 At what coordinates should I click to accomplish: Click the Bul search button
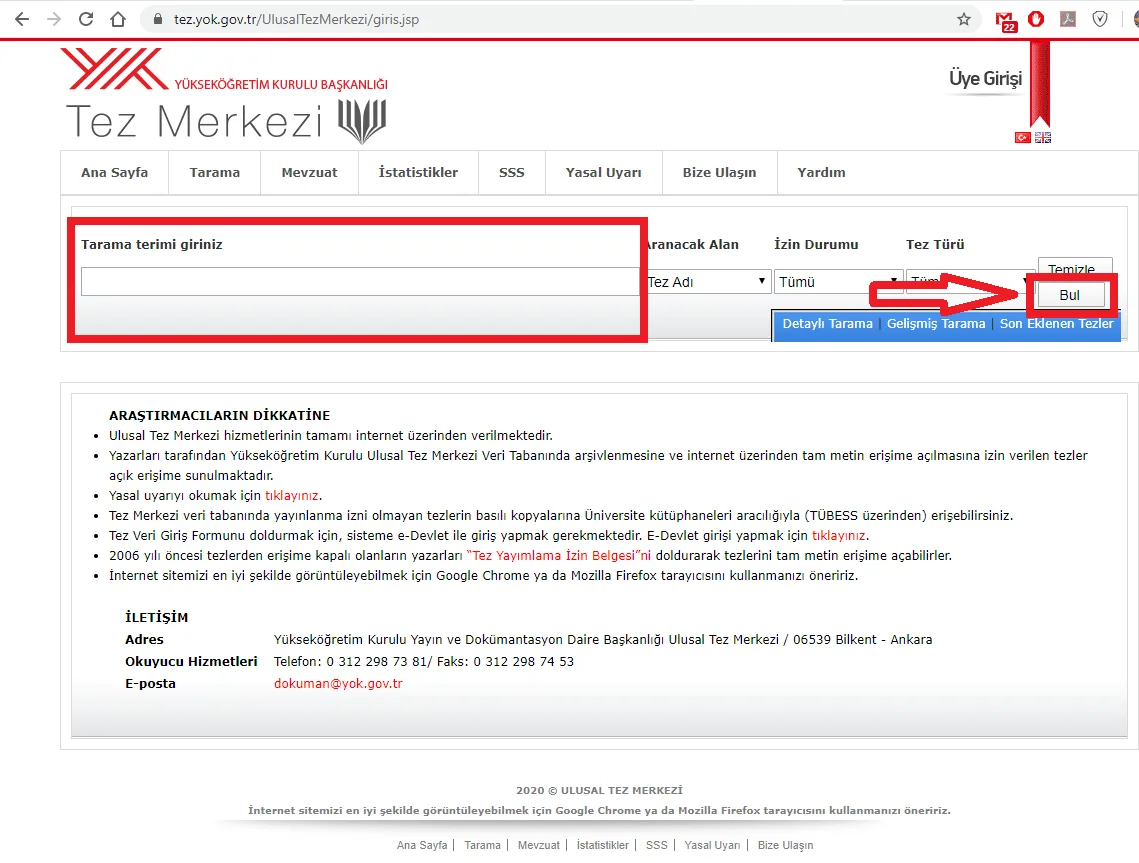tap(1071, 295)
